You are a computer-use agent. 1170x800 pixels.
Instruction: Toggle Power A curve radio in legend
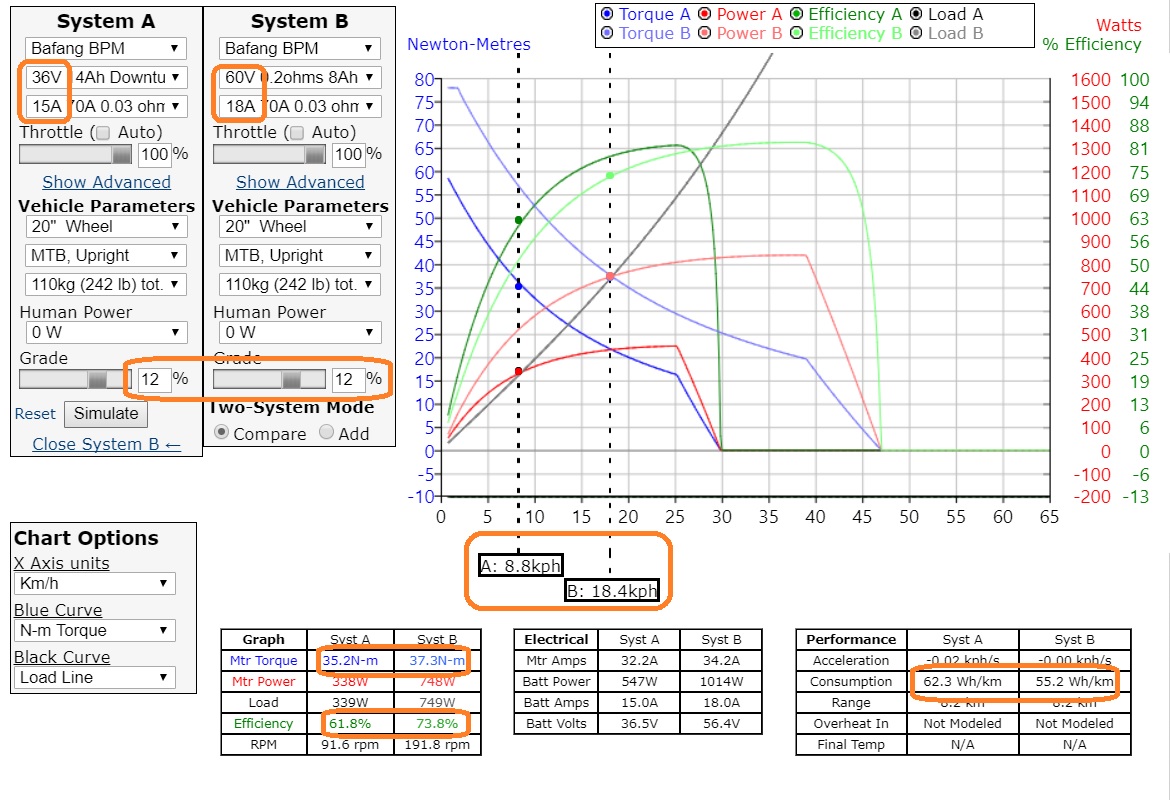[704, 13]
